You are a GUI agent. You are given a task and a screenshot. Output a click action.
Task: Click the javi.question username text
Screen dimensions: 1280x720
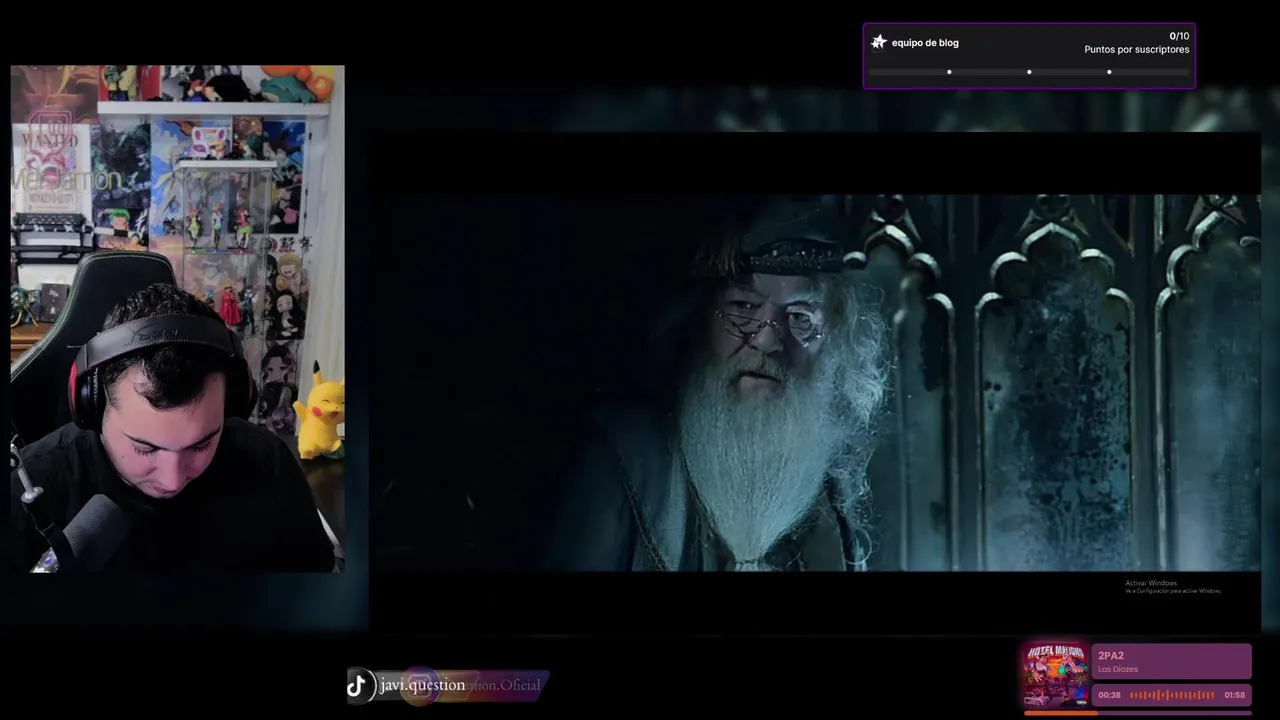[x=422, y=685]
